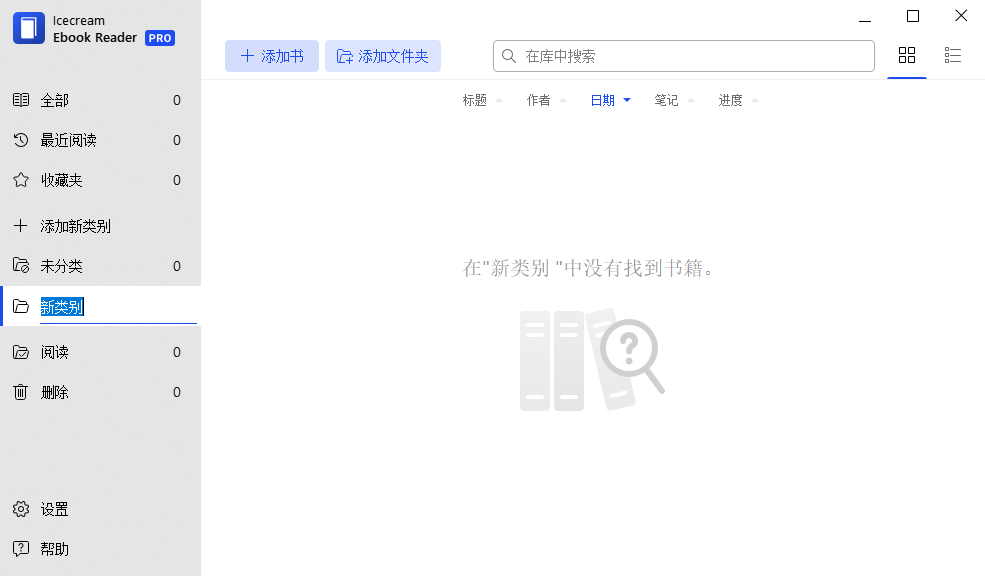The height and width of the screenshot is (576, 985).
Task: Open the 阅读 reading category
Action: coord(54,351)
